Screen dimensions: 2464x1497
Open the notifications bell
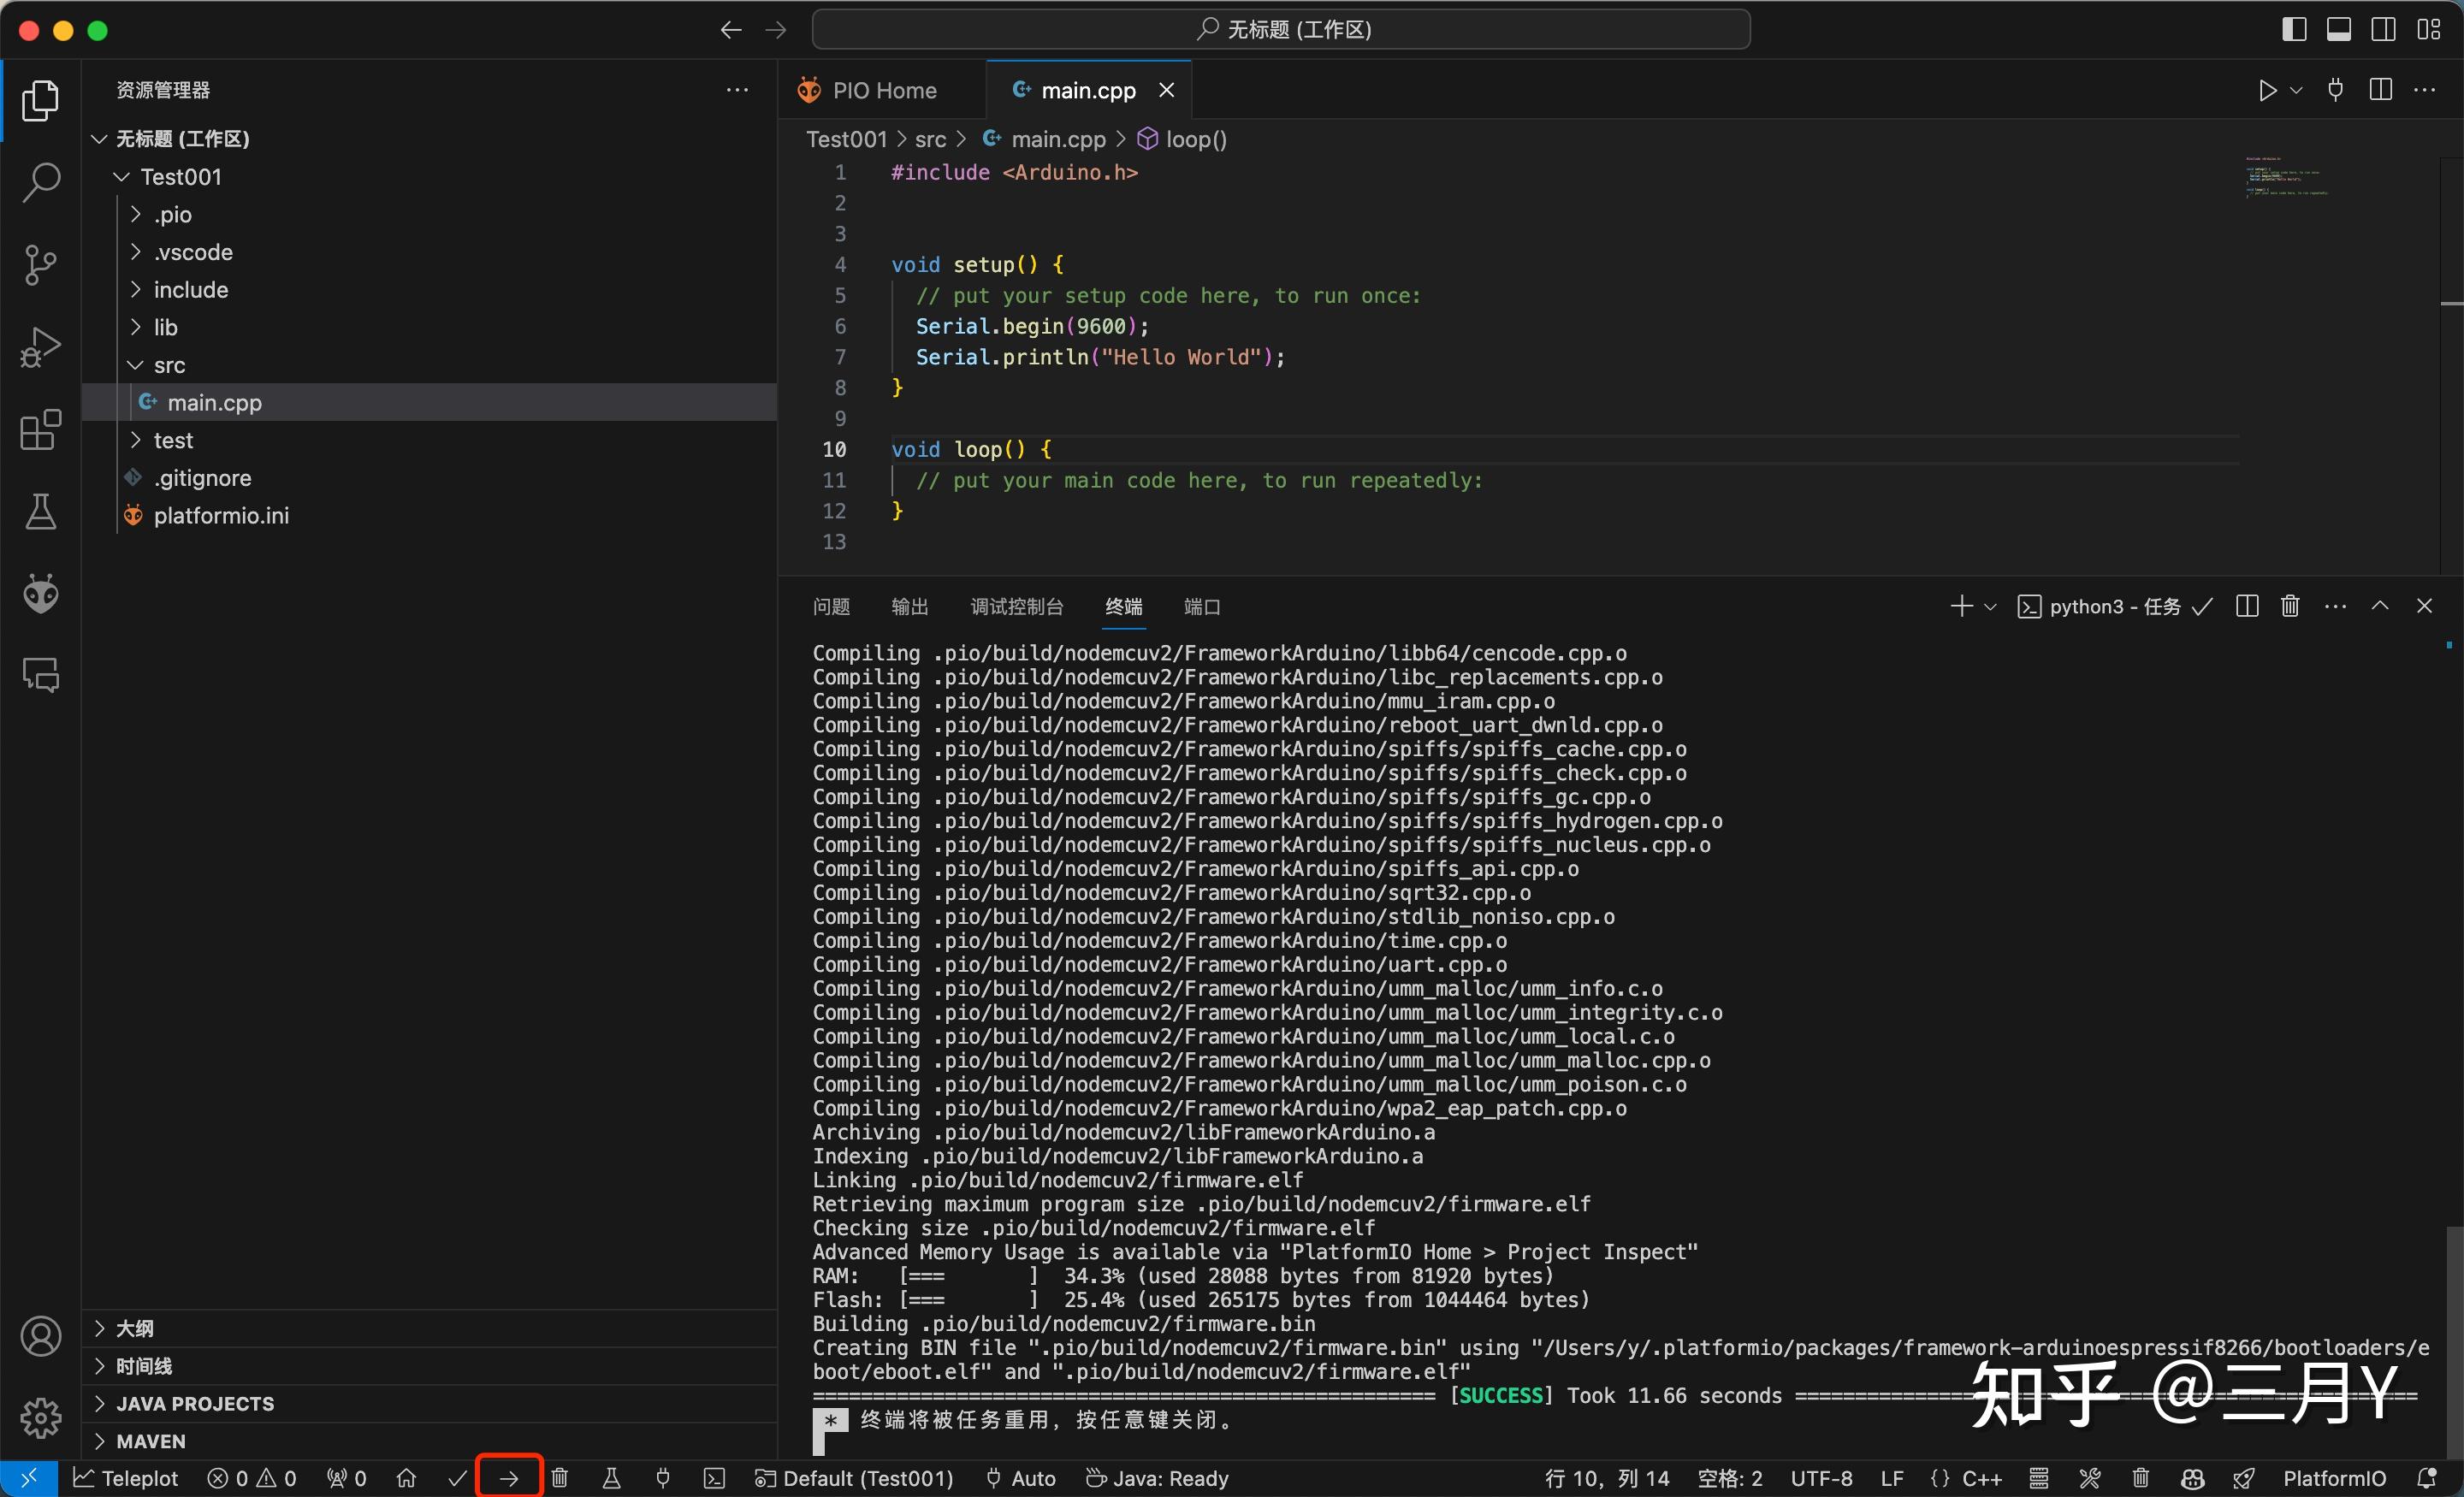point(2427,1478)
